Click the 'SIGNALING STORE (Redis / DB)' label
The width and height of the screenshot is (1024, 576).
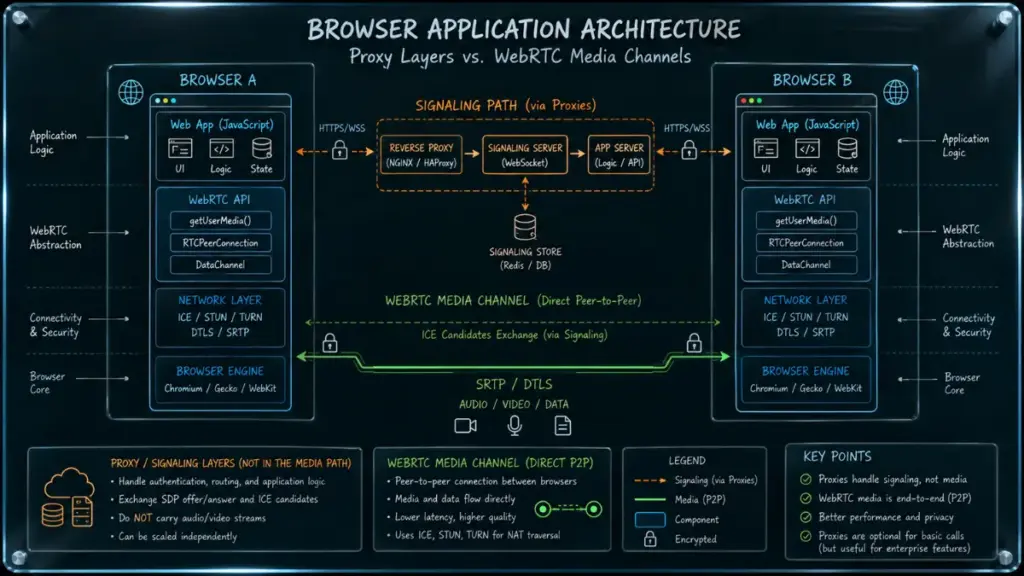coord(525,259)
